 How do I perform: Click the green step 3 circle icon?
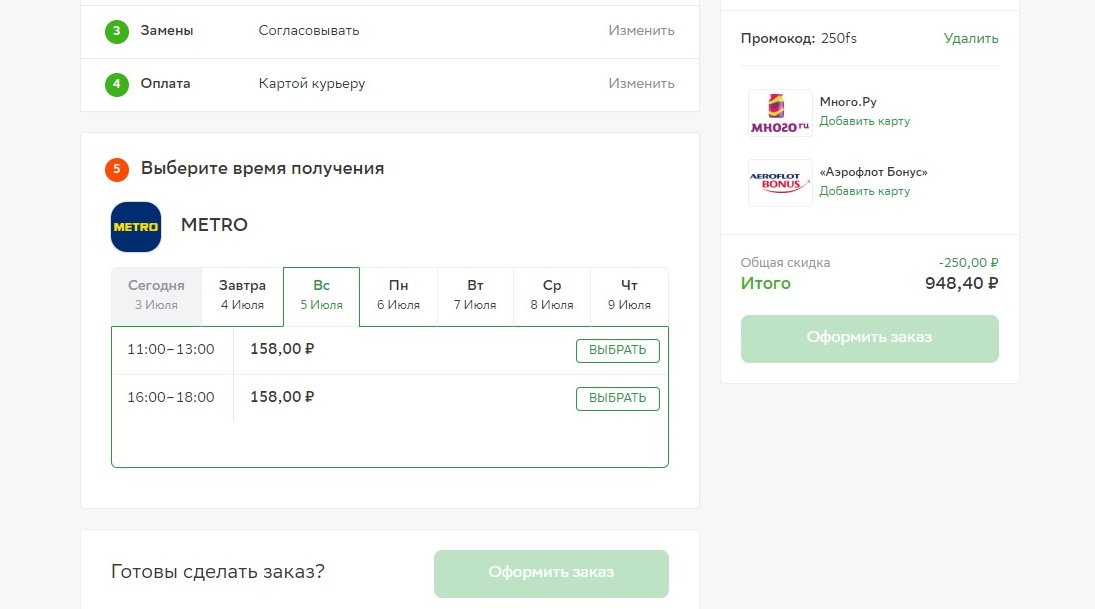coord(117,31)
